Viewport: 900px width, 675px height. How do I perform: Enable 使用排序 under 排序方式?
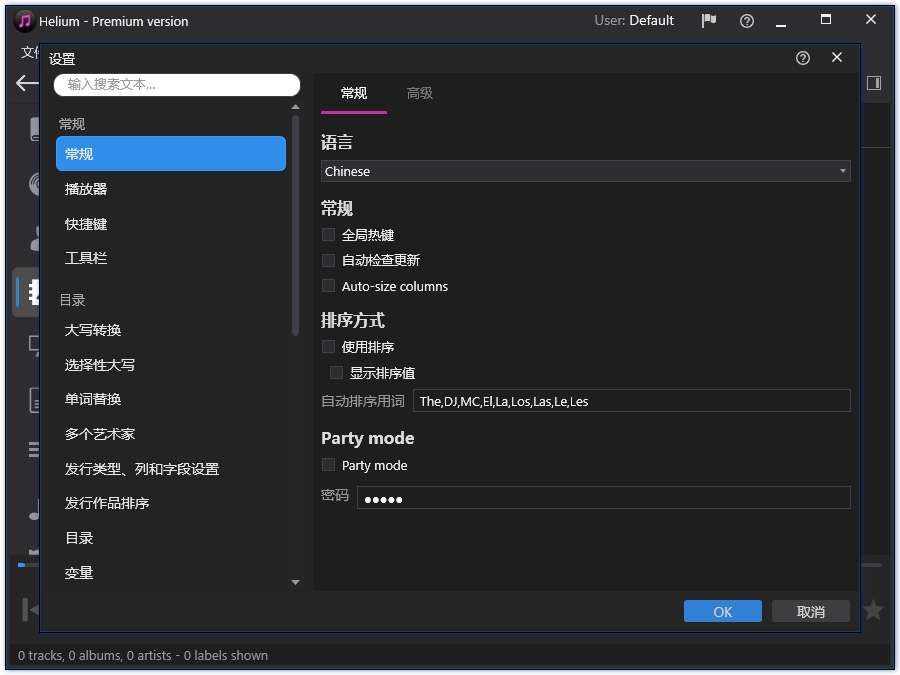click(328, 346)
